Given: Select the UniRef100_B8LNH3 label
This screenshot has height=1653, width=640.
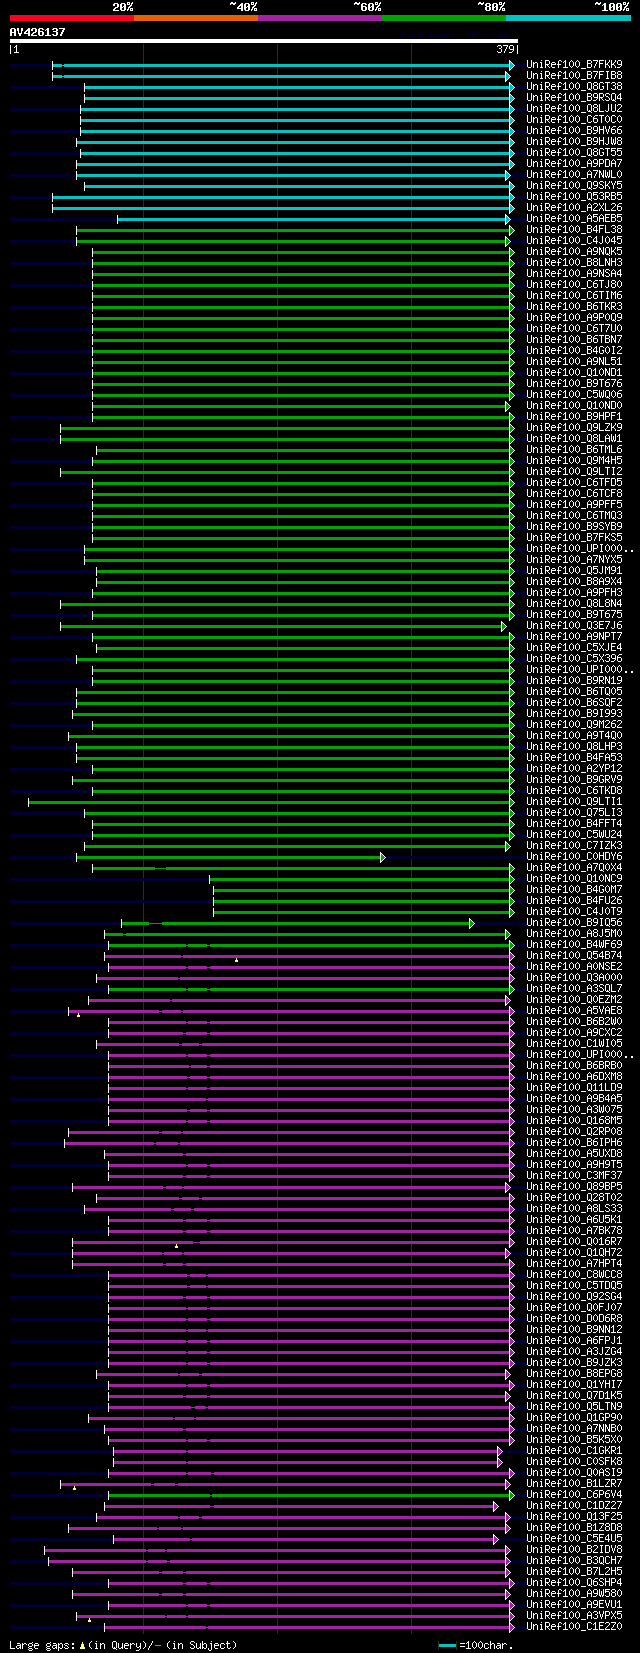Looking at the screenshot, I should tap(574, 263).
